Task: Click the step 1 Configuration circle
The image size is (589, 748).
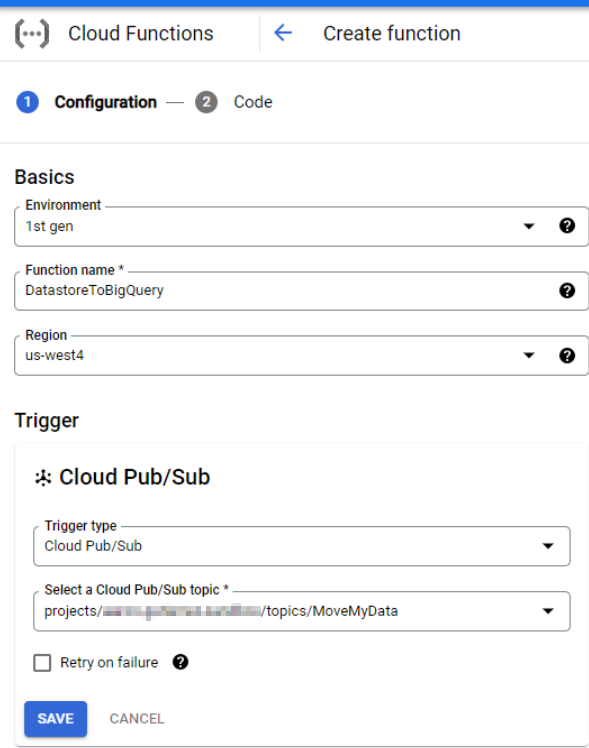Action: 28,102
